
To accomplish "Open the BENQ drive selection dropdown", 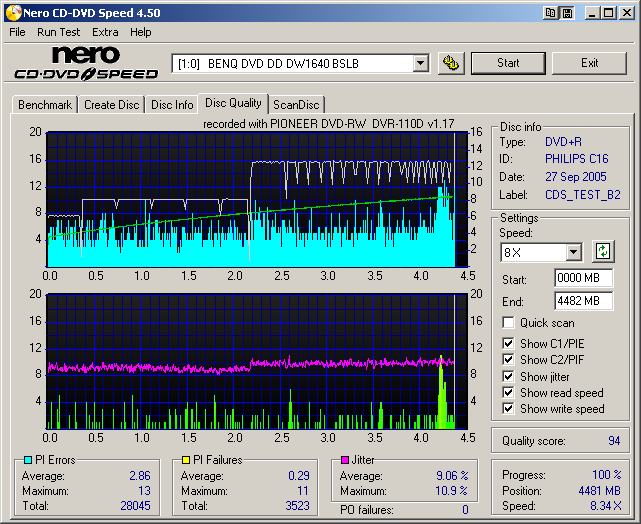I will (420, 64).
